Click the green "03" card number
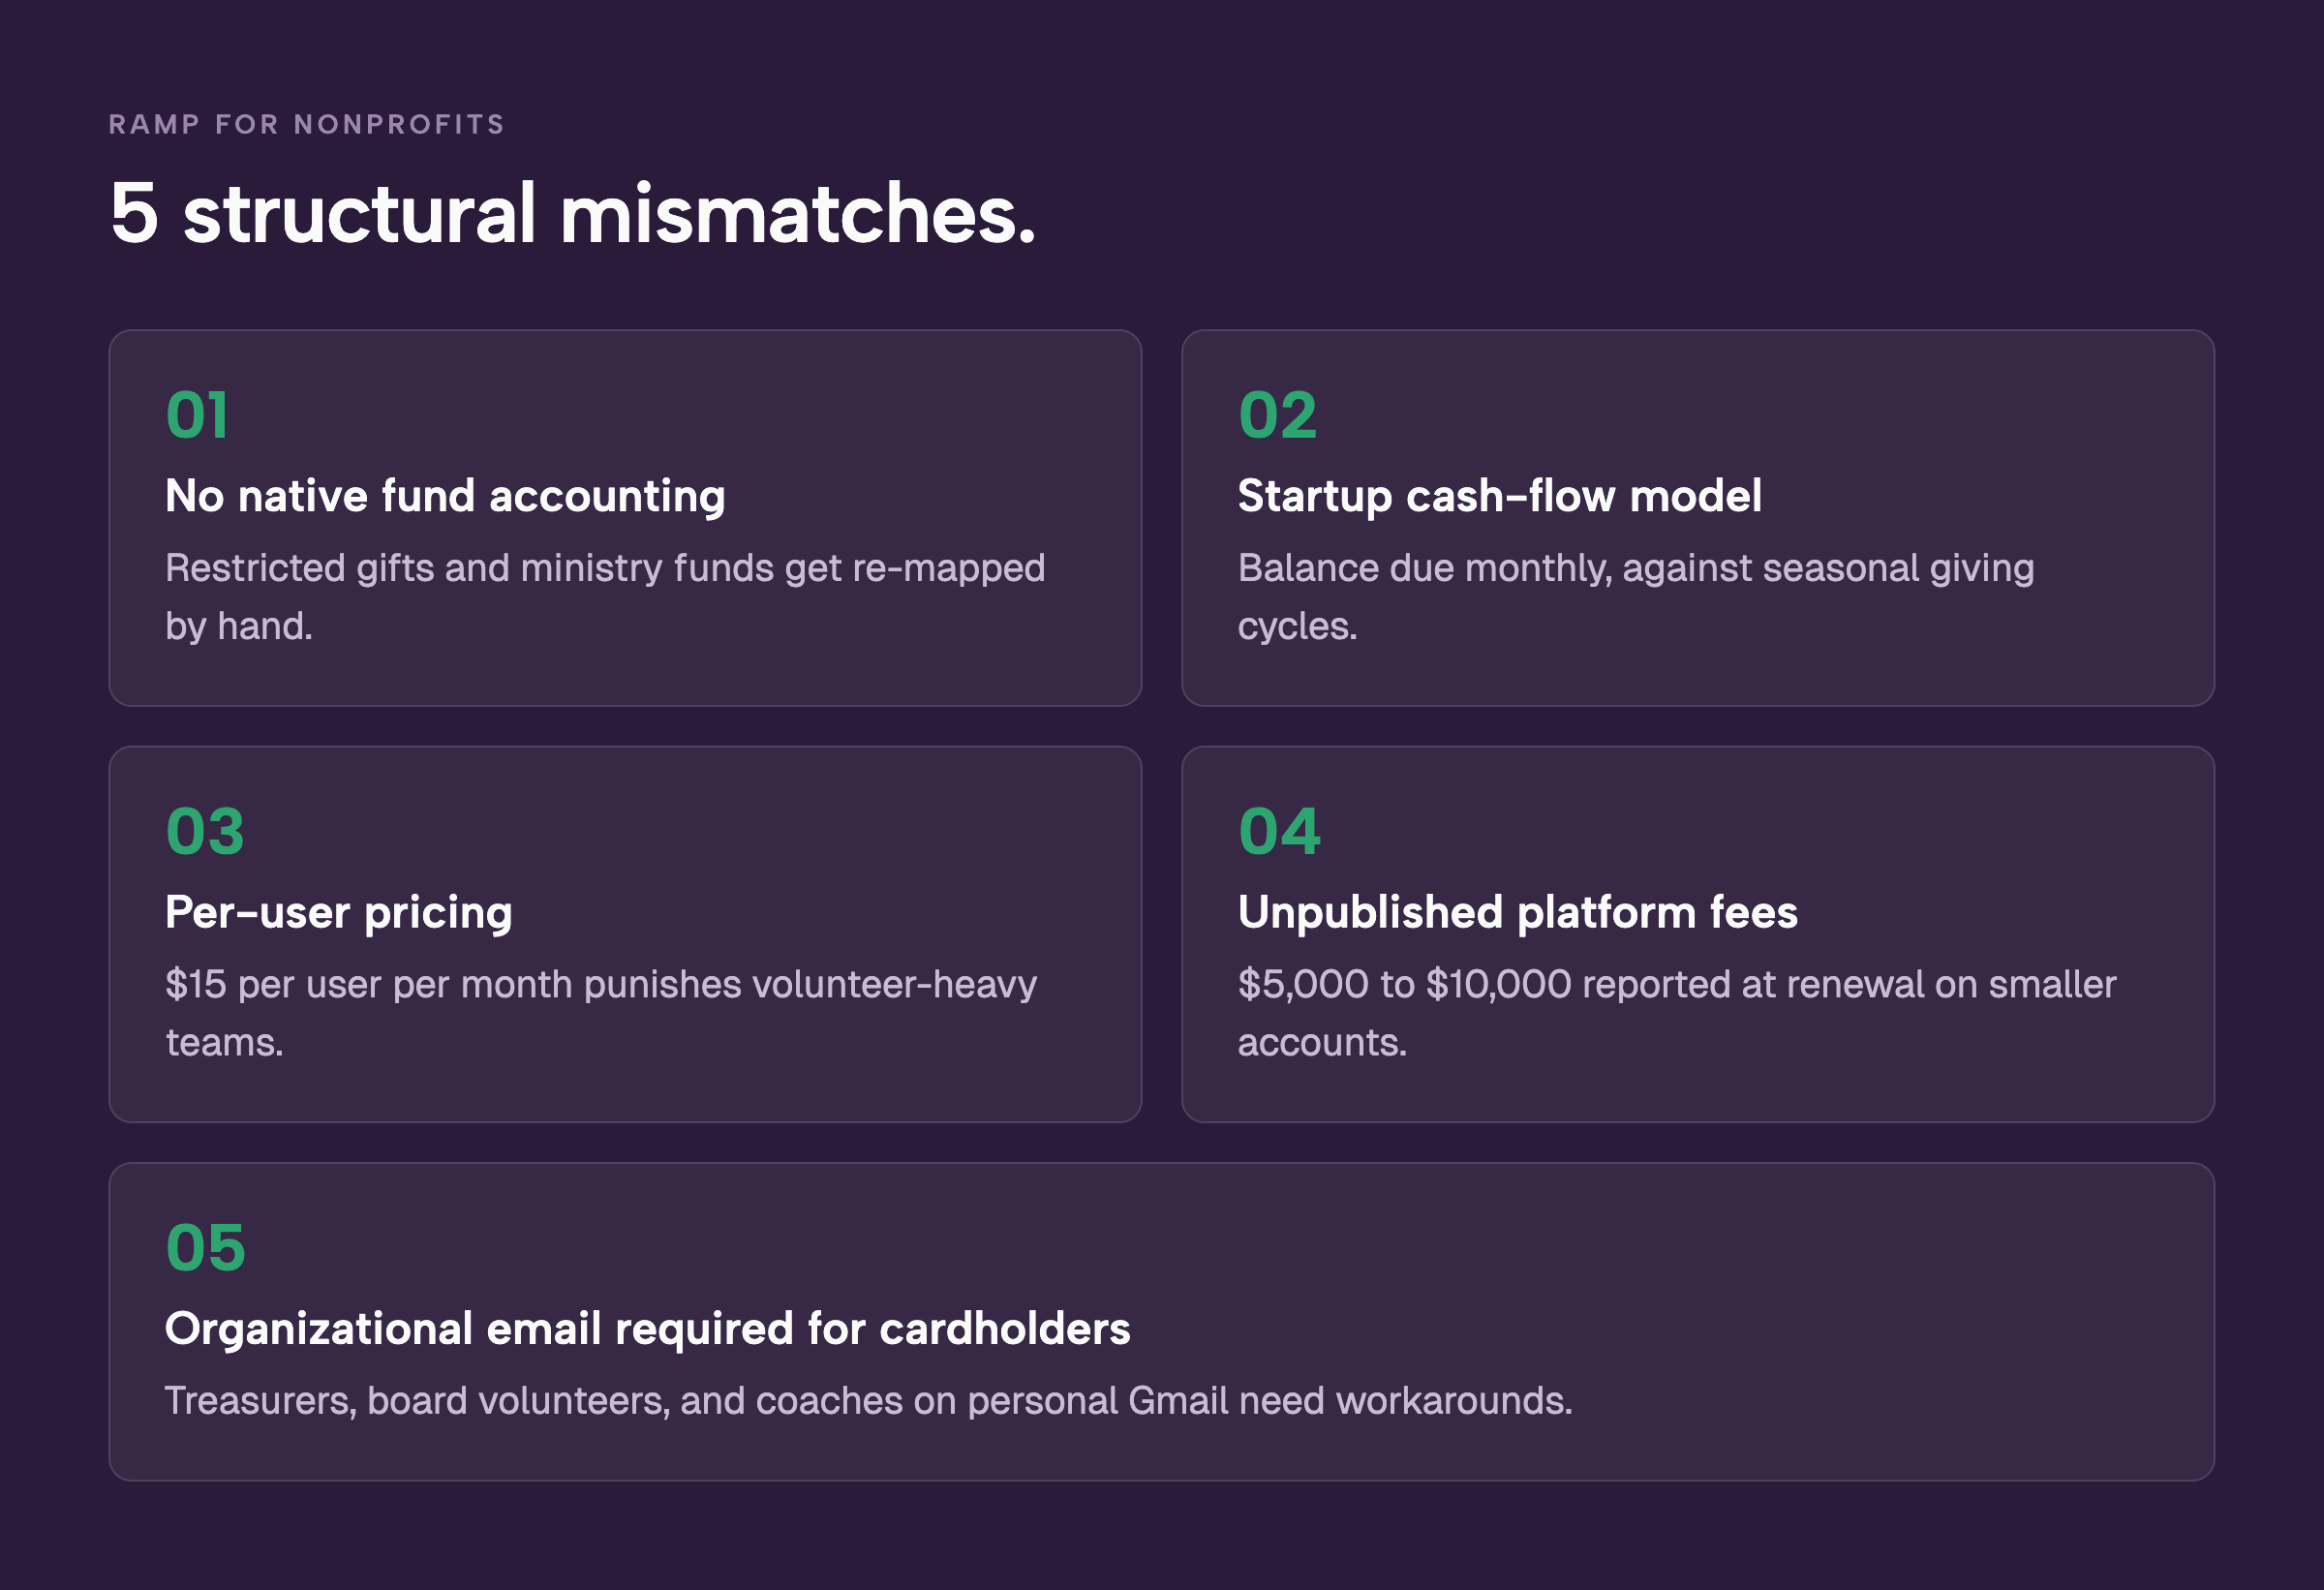 (x=205, y=831)
